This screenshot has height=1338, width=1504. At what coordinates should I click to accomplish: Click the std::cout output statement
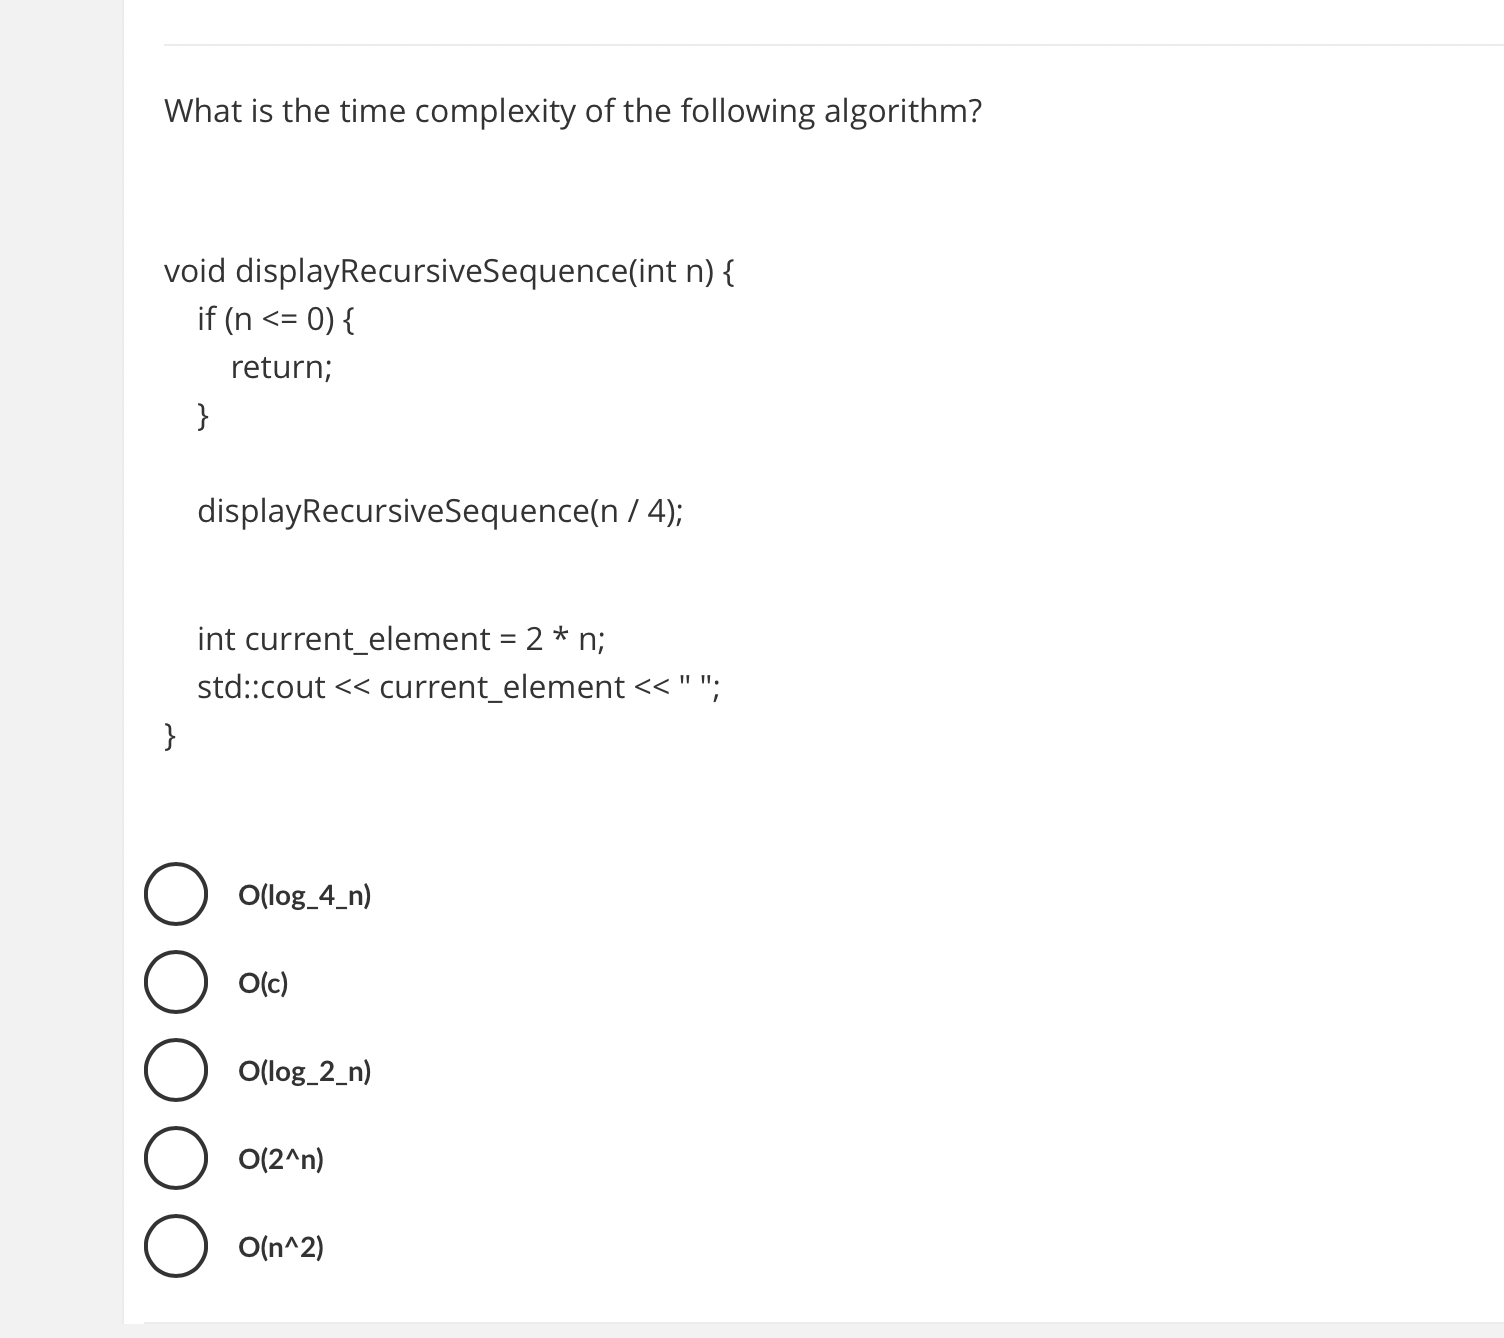tap(458, 686)
